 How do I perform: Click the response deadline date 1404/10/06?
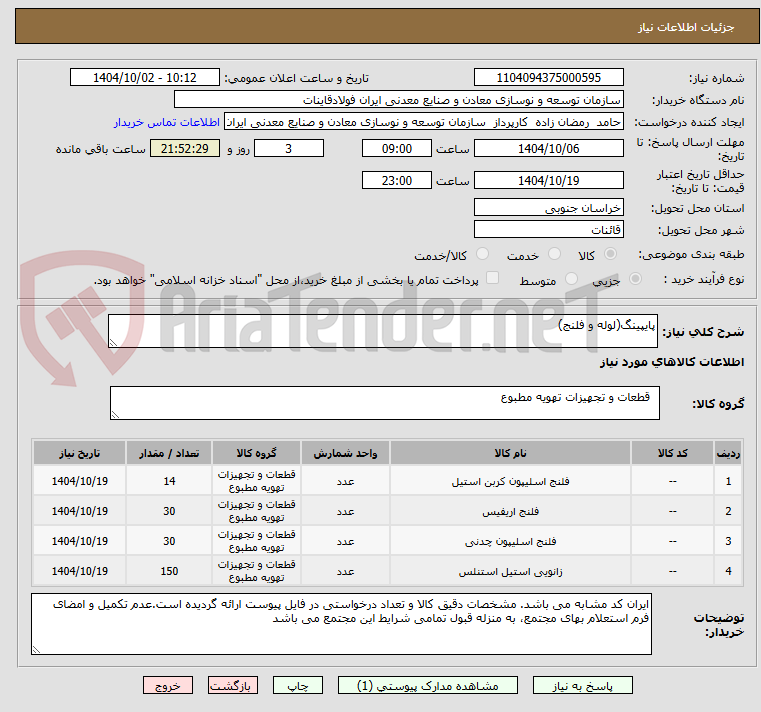coord(548,149)
